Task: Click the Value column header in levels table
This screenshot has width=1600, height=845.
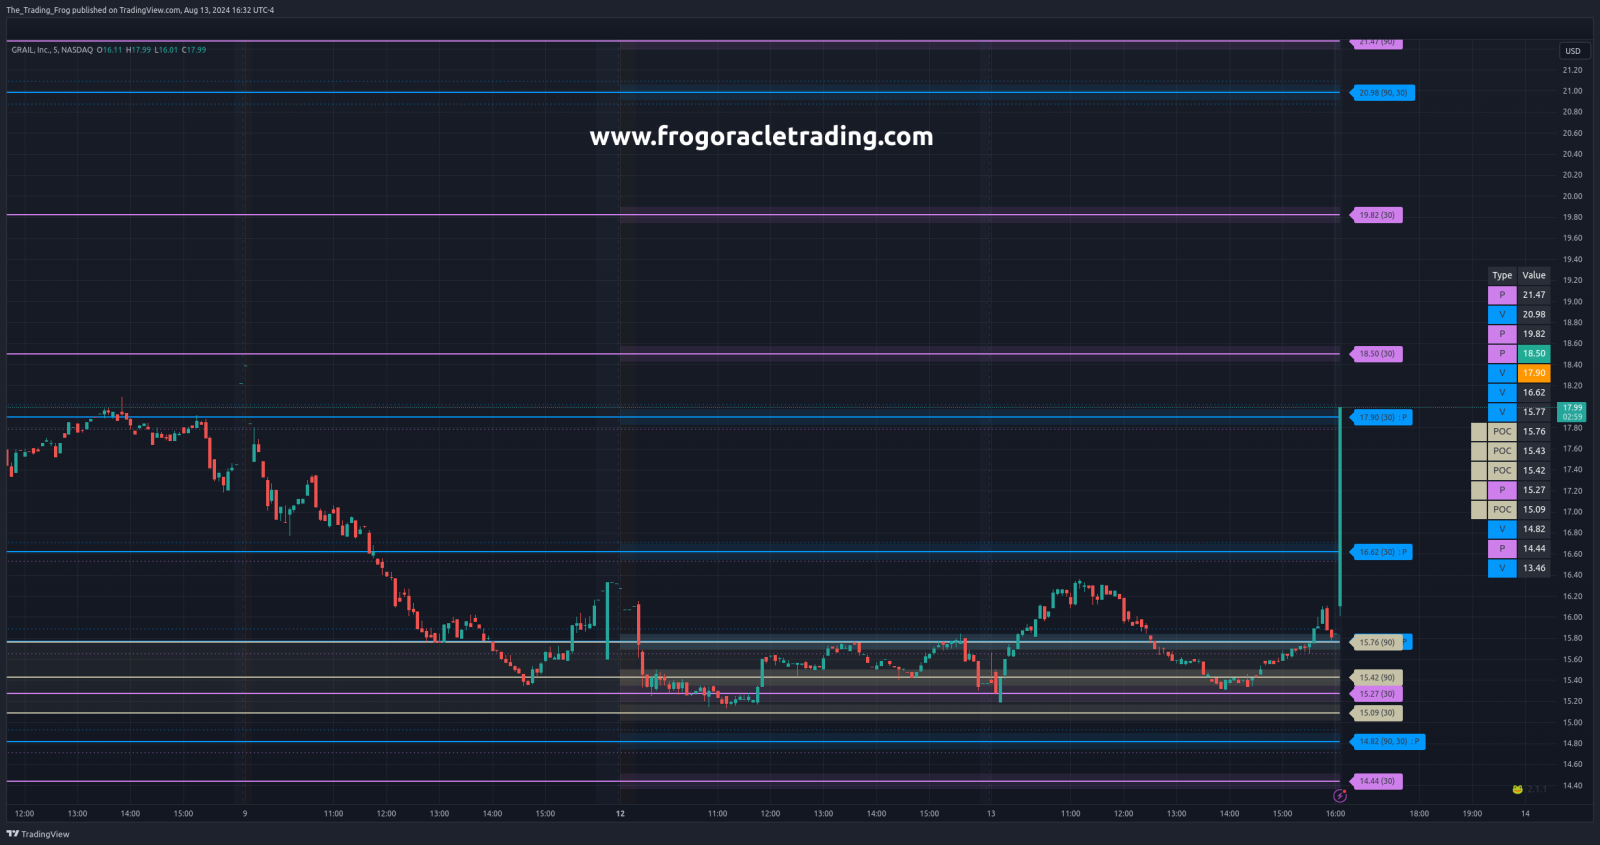Action: pyautogui.click(x=1534, y=276)
